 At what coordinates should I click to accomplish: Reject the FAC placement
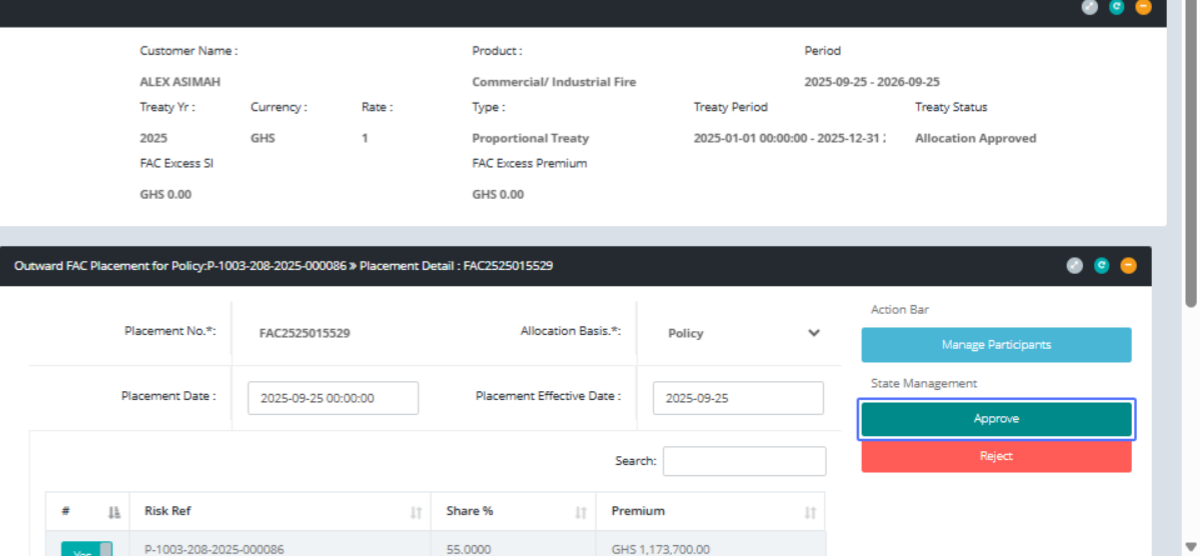point(996,456)
